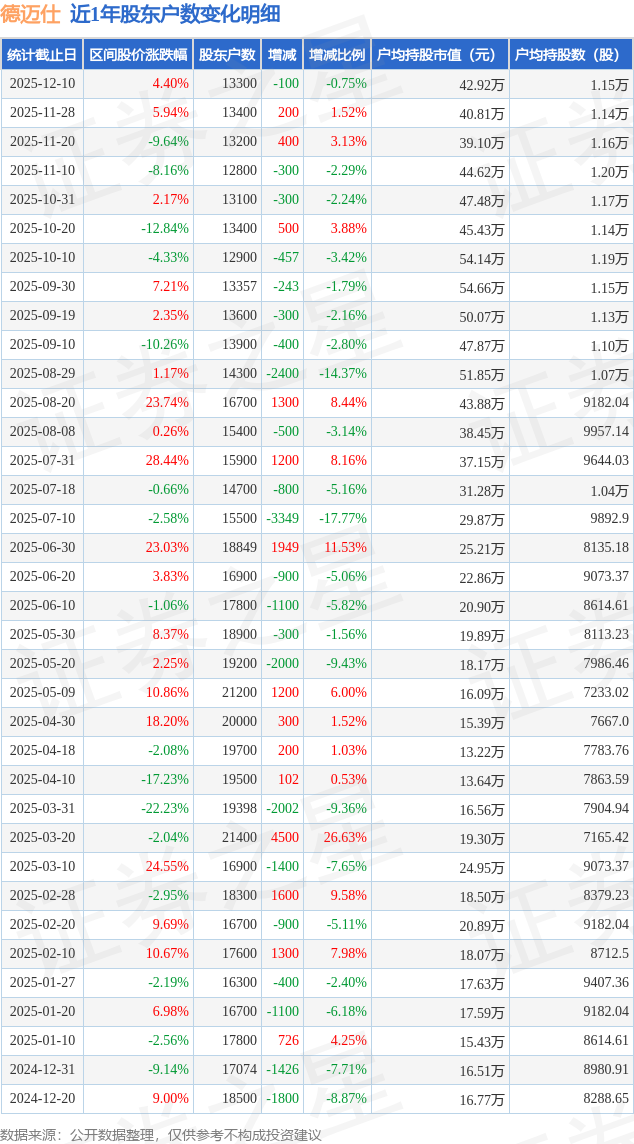Select the 2025-12-10 date cell
Viewport: 634px width, 1144px height.
[x=41, y=84]
